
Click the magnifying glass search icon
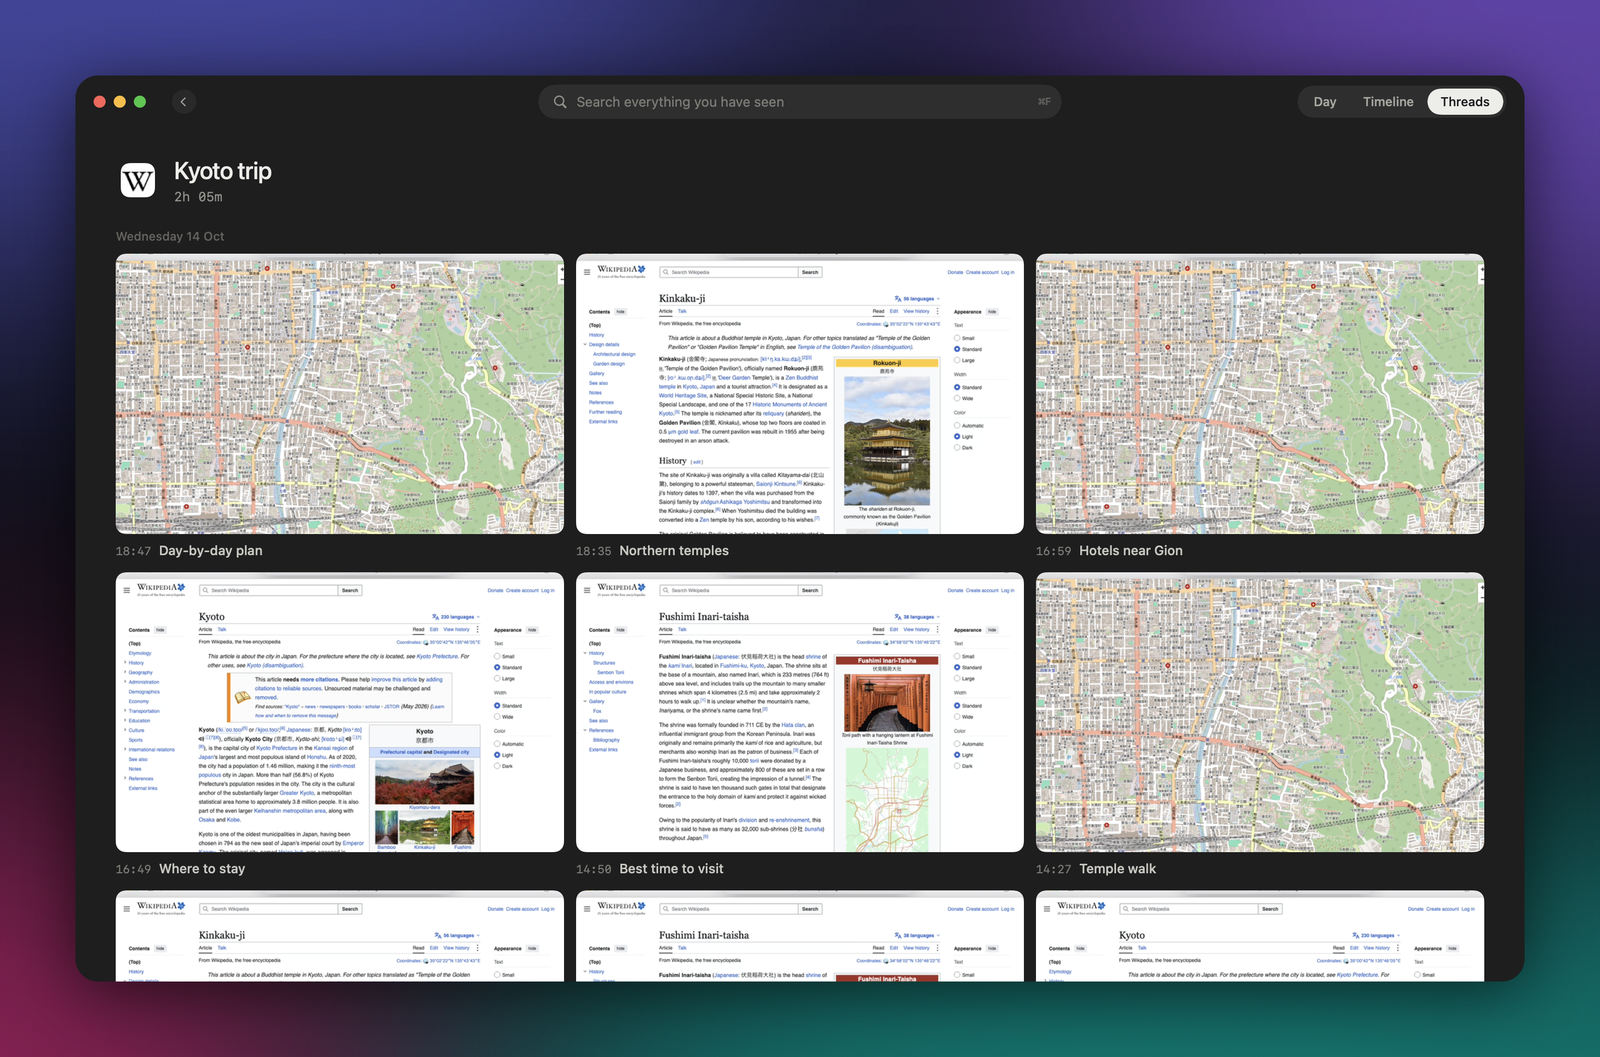(560, 102)
